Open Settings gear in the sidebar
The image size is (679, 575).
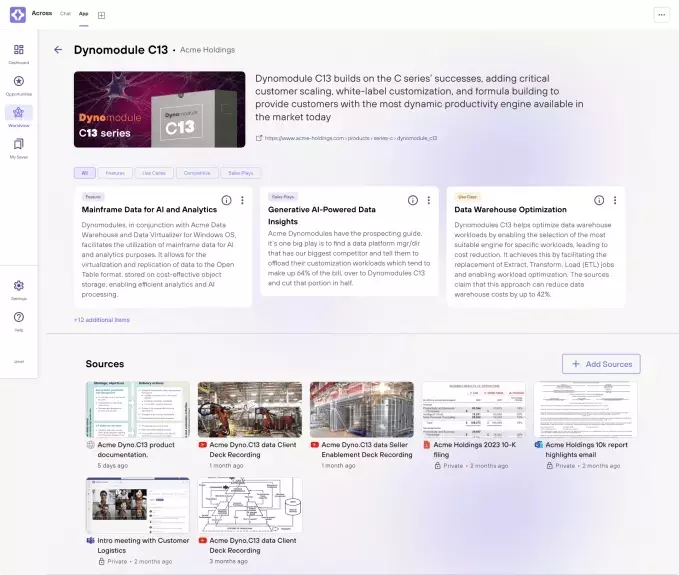click(x=19, y=286)
